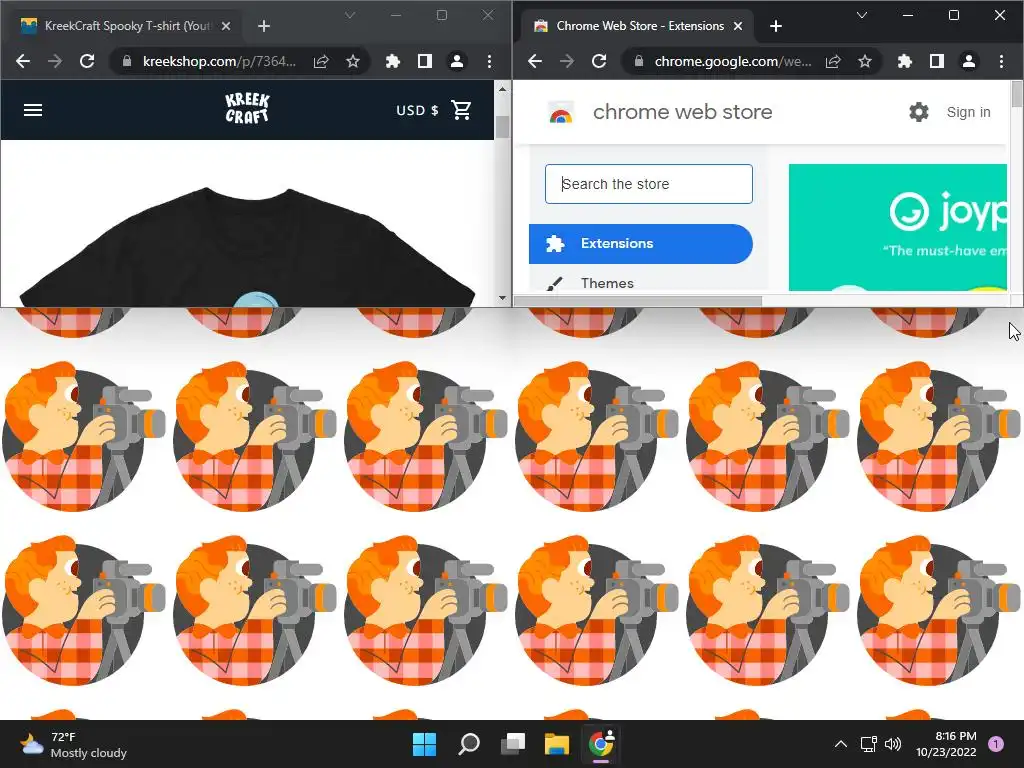
Task: Open a new tab in Web Store window
Action: click(776, 26)
